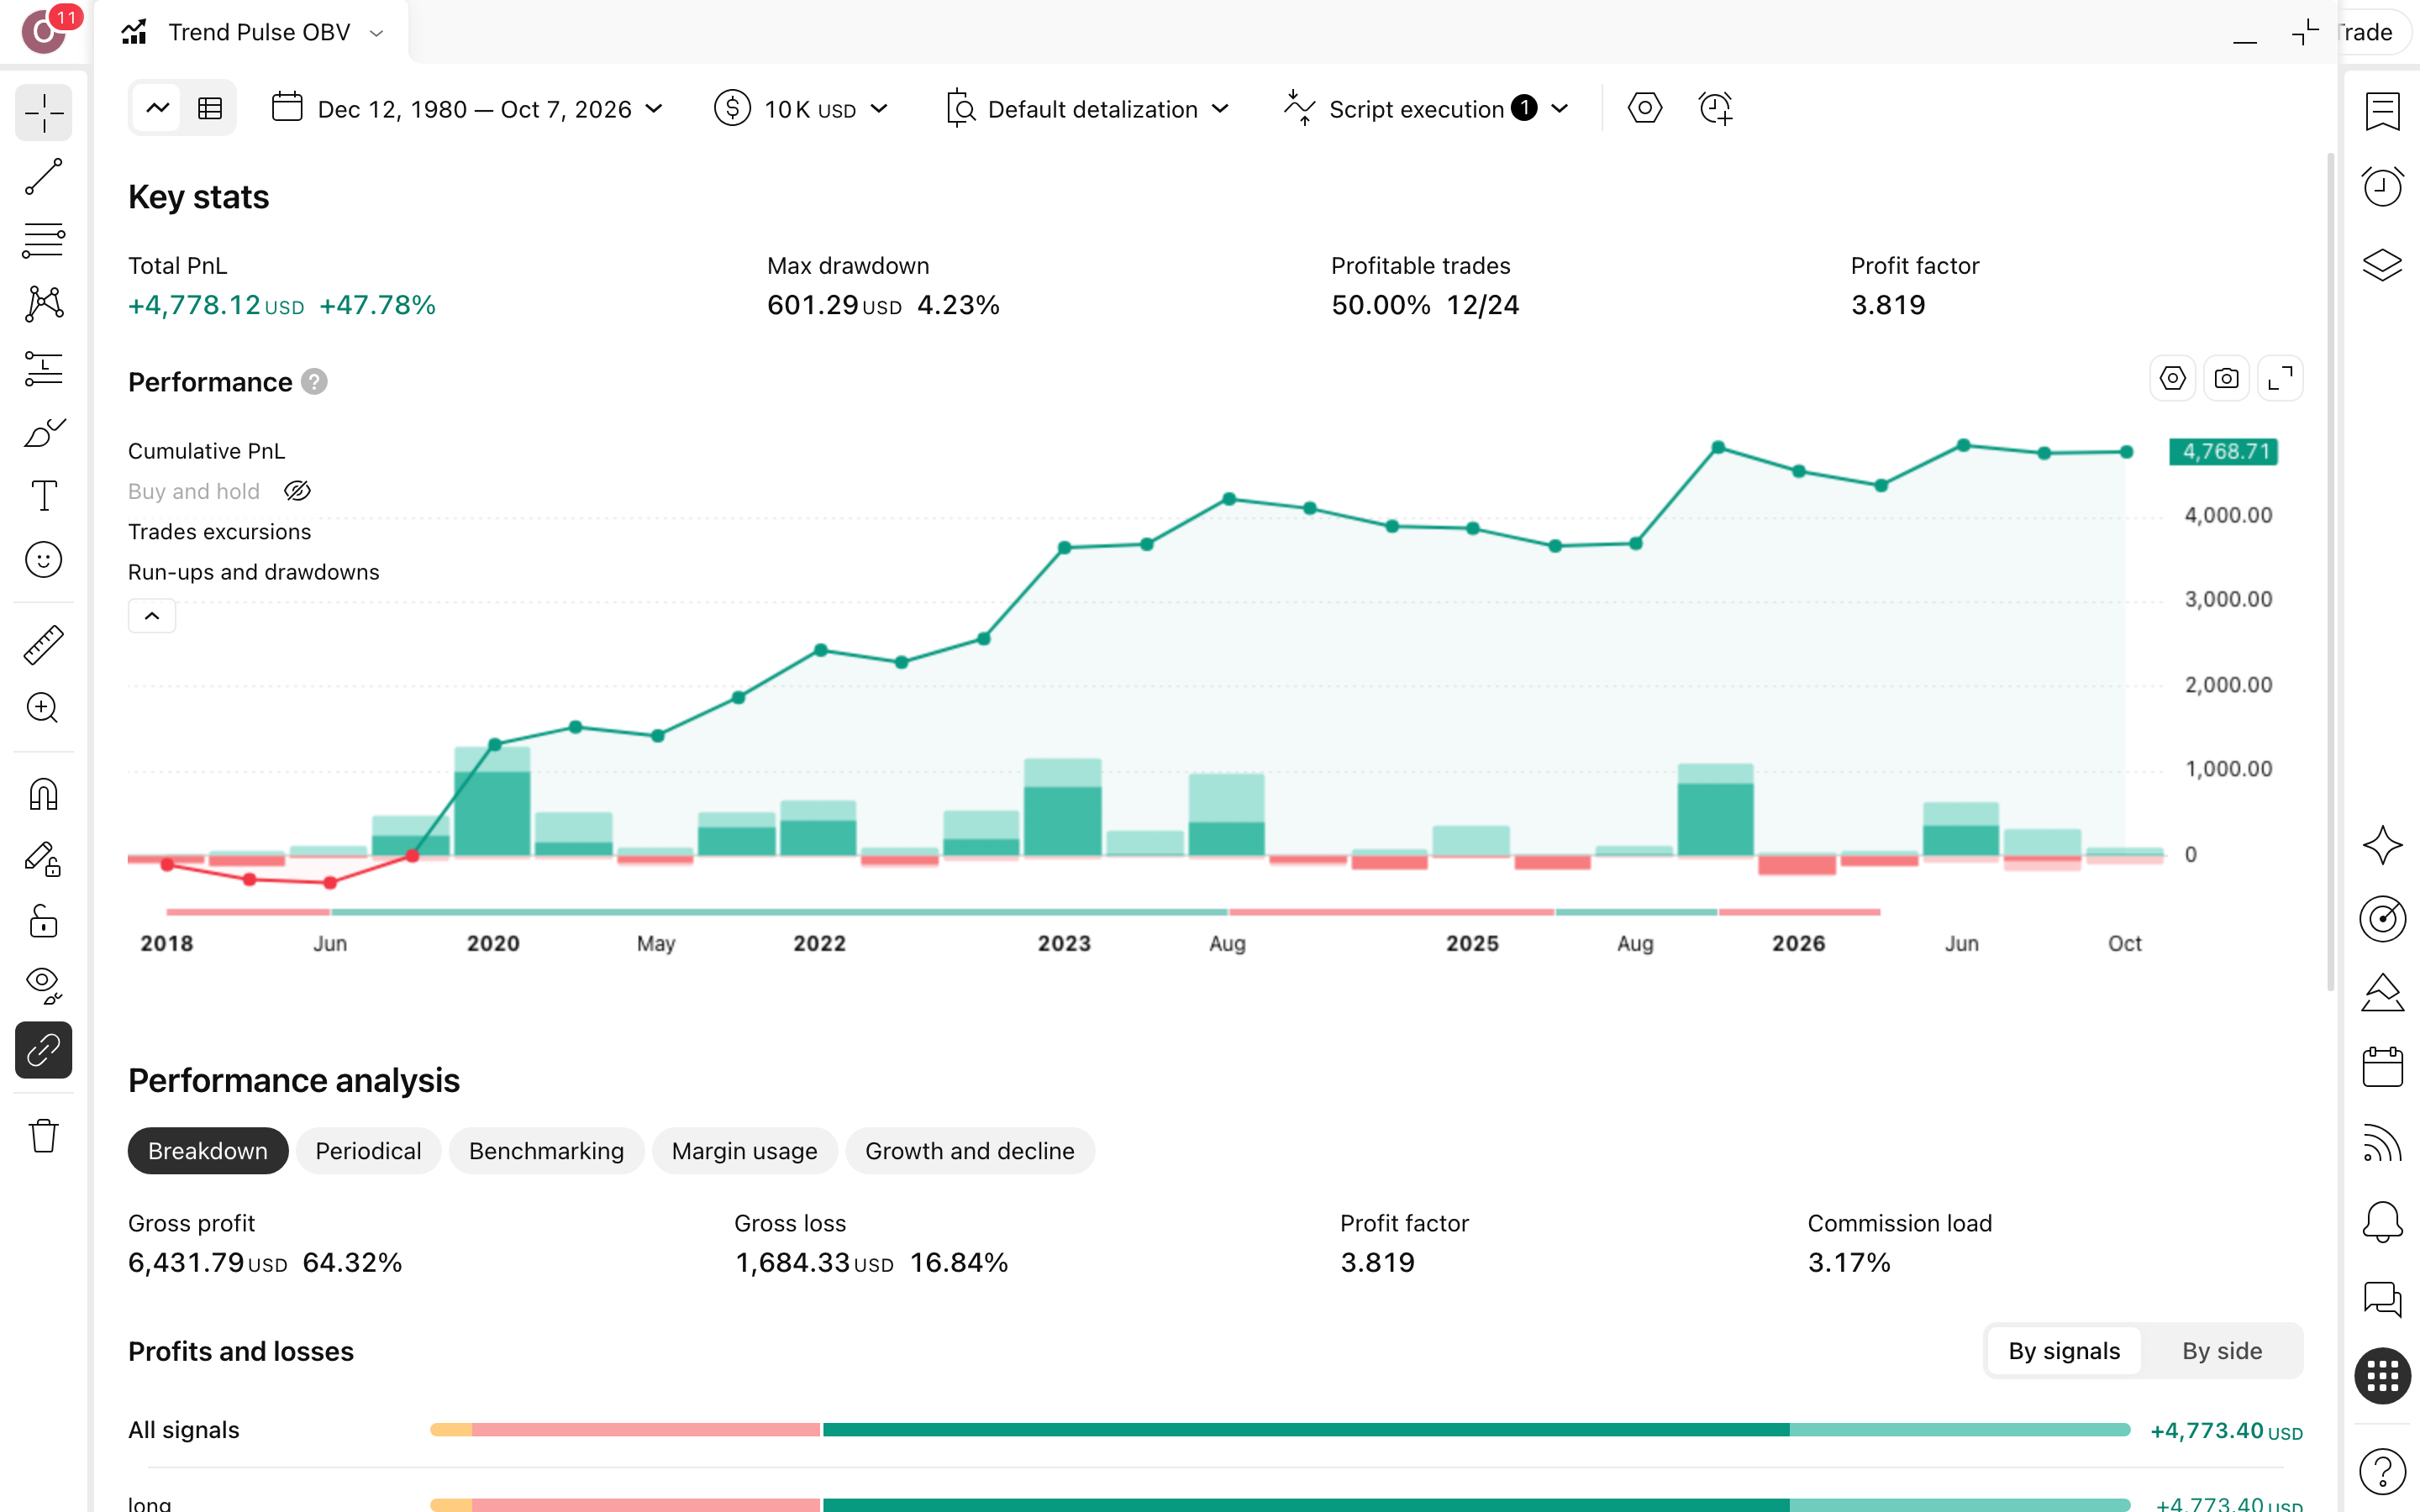Image resolution: width=2420 pixels, height=1512 pixels.
Task: Open the watchlist panel icon
Action: point(2382,111)
